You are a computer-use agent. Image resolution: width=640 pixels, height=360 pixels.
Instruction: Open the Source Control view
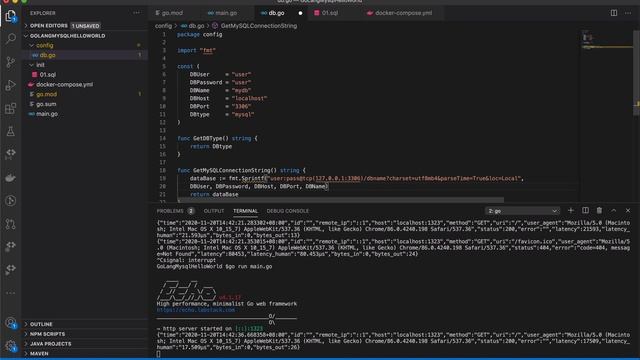[x=11, y=62]
